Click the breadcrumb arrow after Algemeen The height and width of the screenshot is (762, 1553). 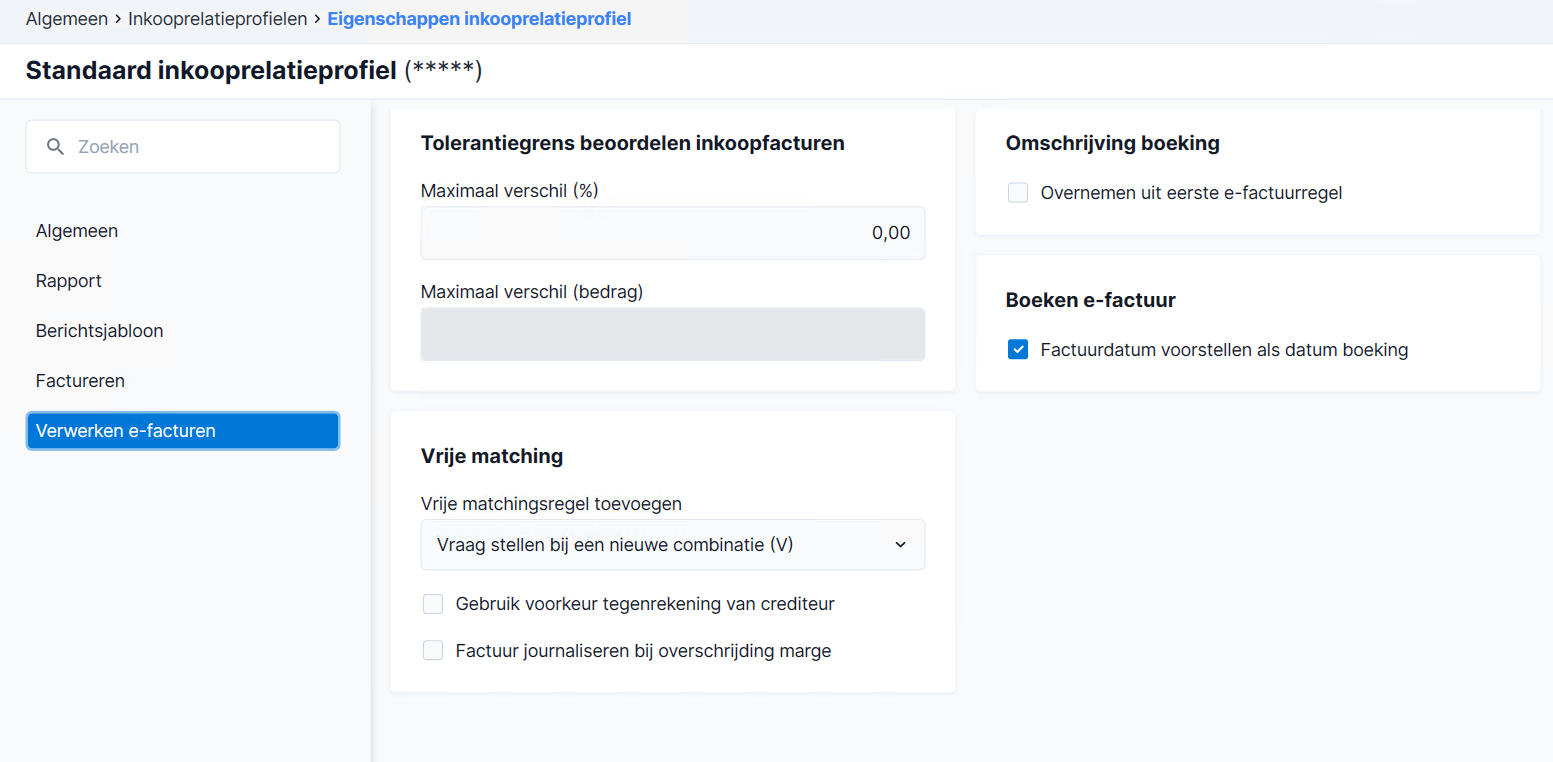coord(118,19)
